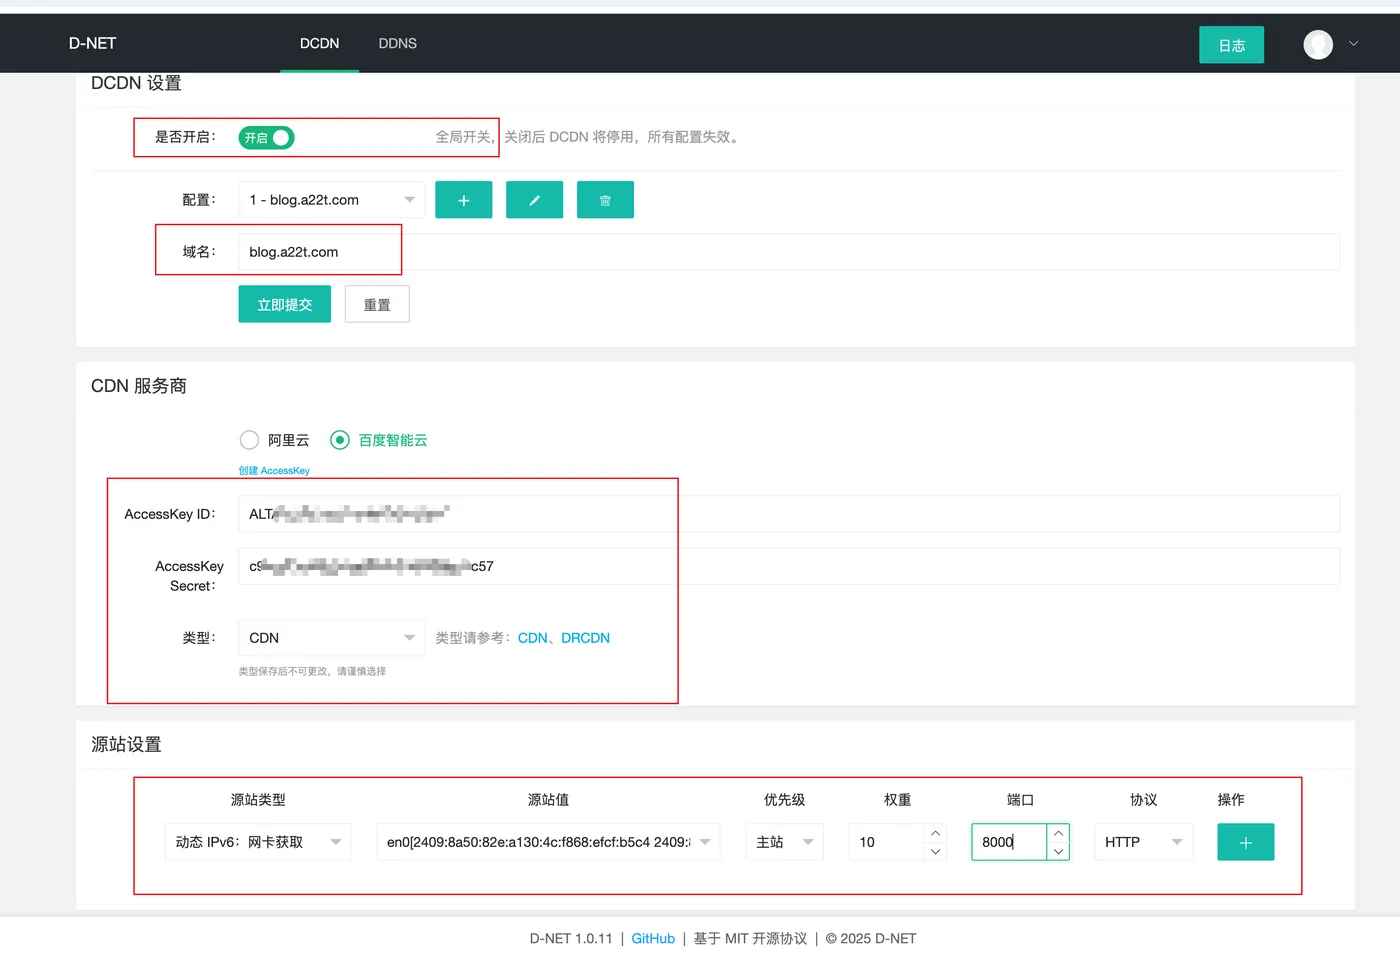Viewport: 1400px width, 960px height.
Task: Open the 创建 AccessKey link
Action: click(273, 469)
